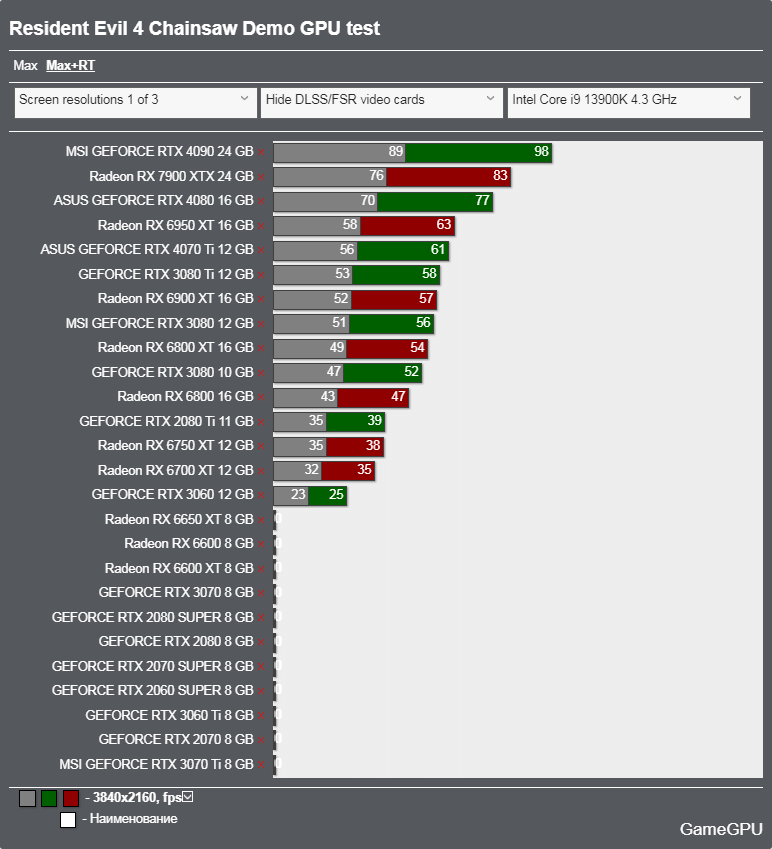The width and height of the screenshot is (772, 849).
Task: Click the Radeon RX 6950 XT 16 GB label
Action: 175,225
